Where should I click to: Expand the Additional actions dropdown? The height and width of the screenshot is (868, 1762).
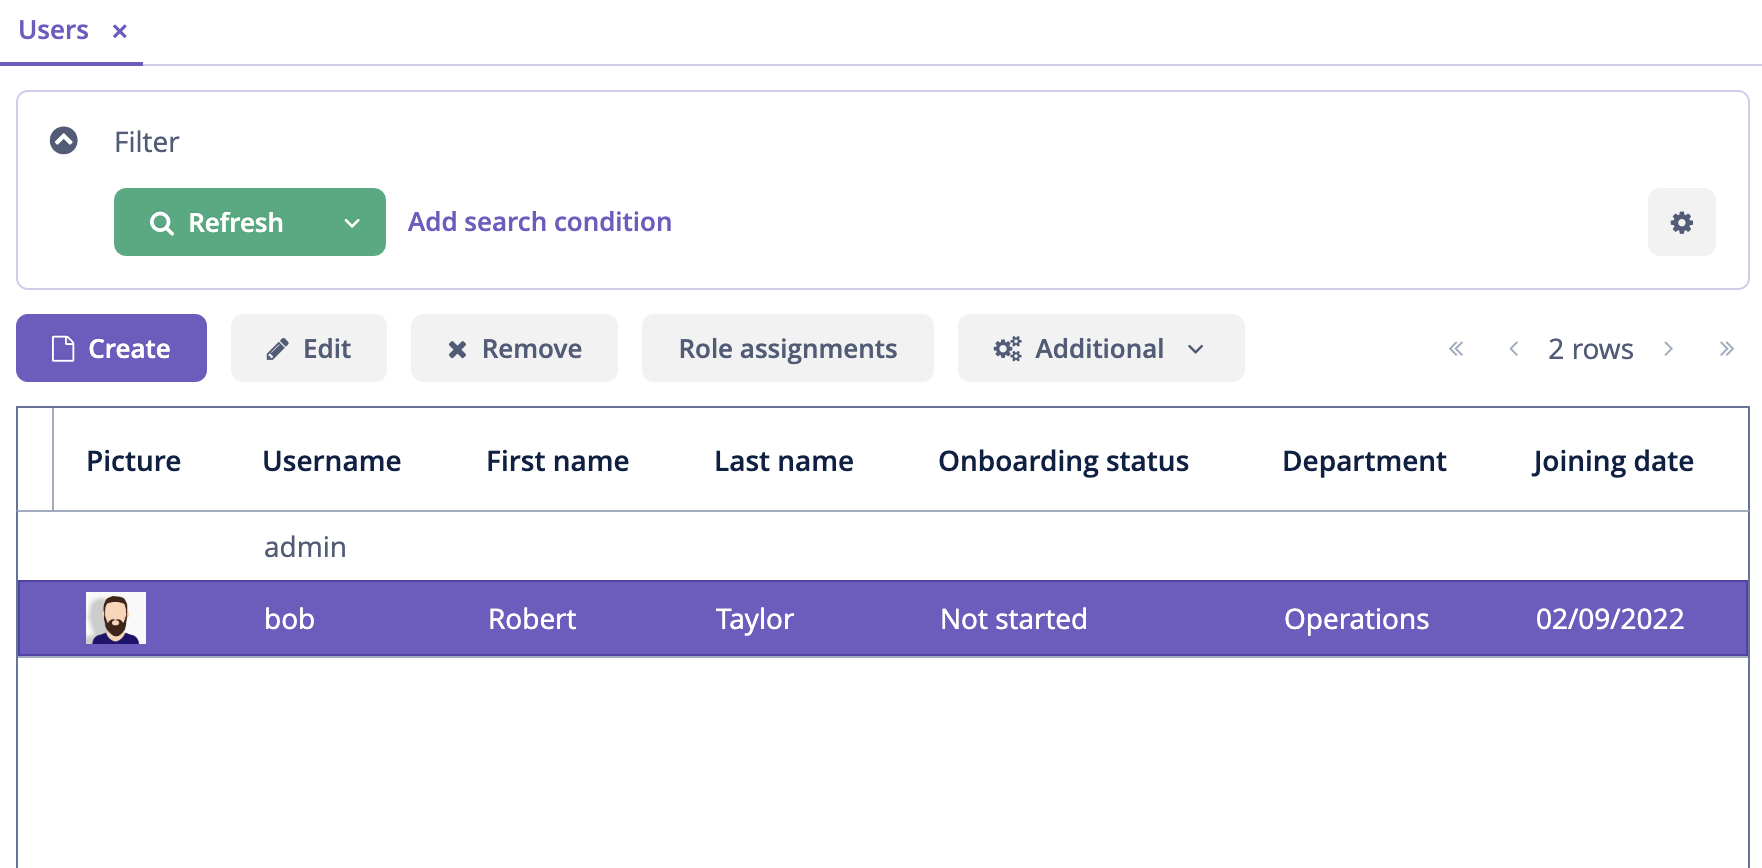pyautogui.click(x=1101, y=348)
